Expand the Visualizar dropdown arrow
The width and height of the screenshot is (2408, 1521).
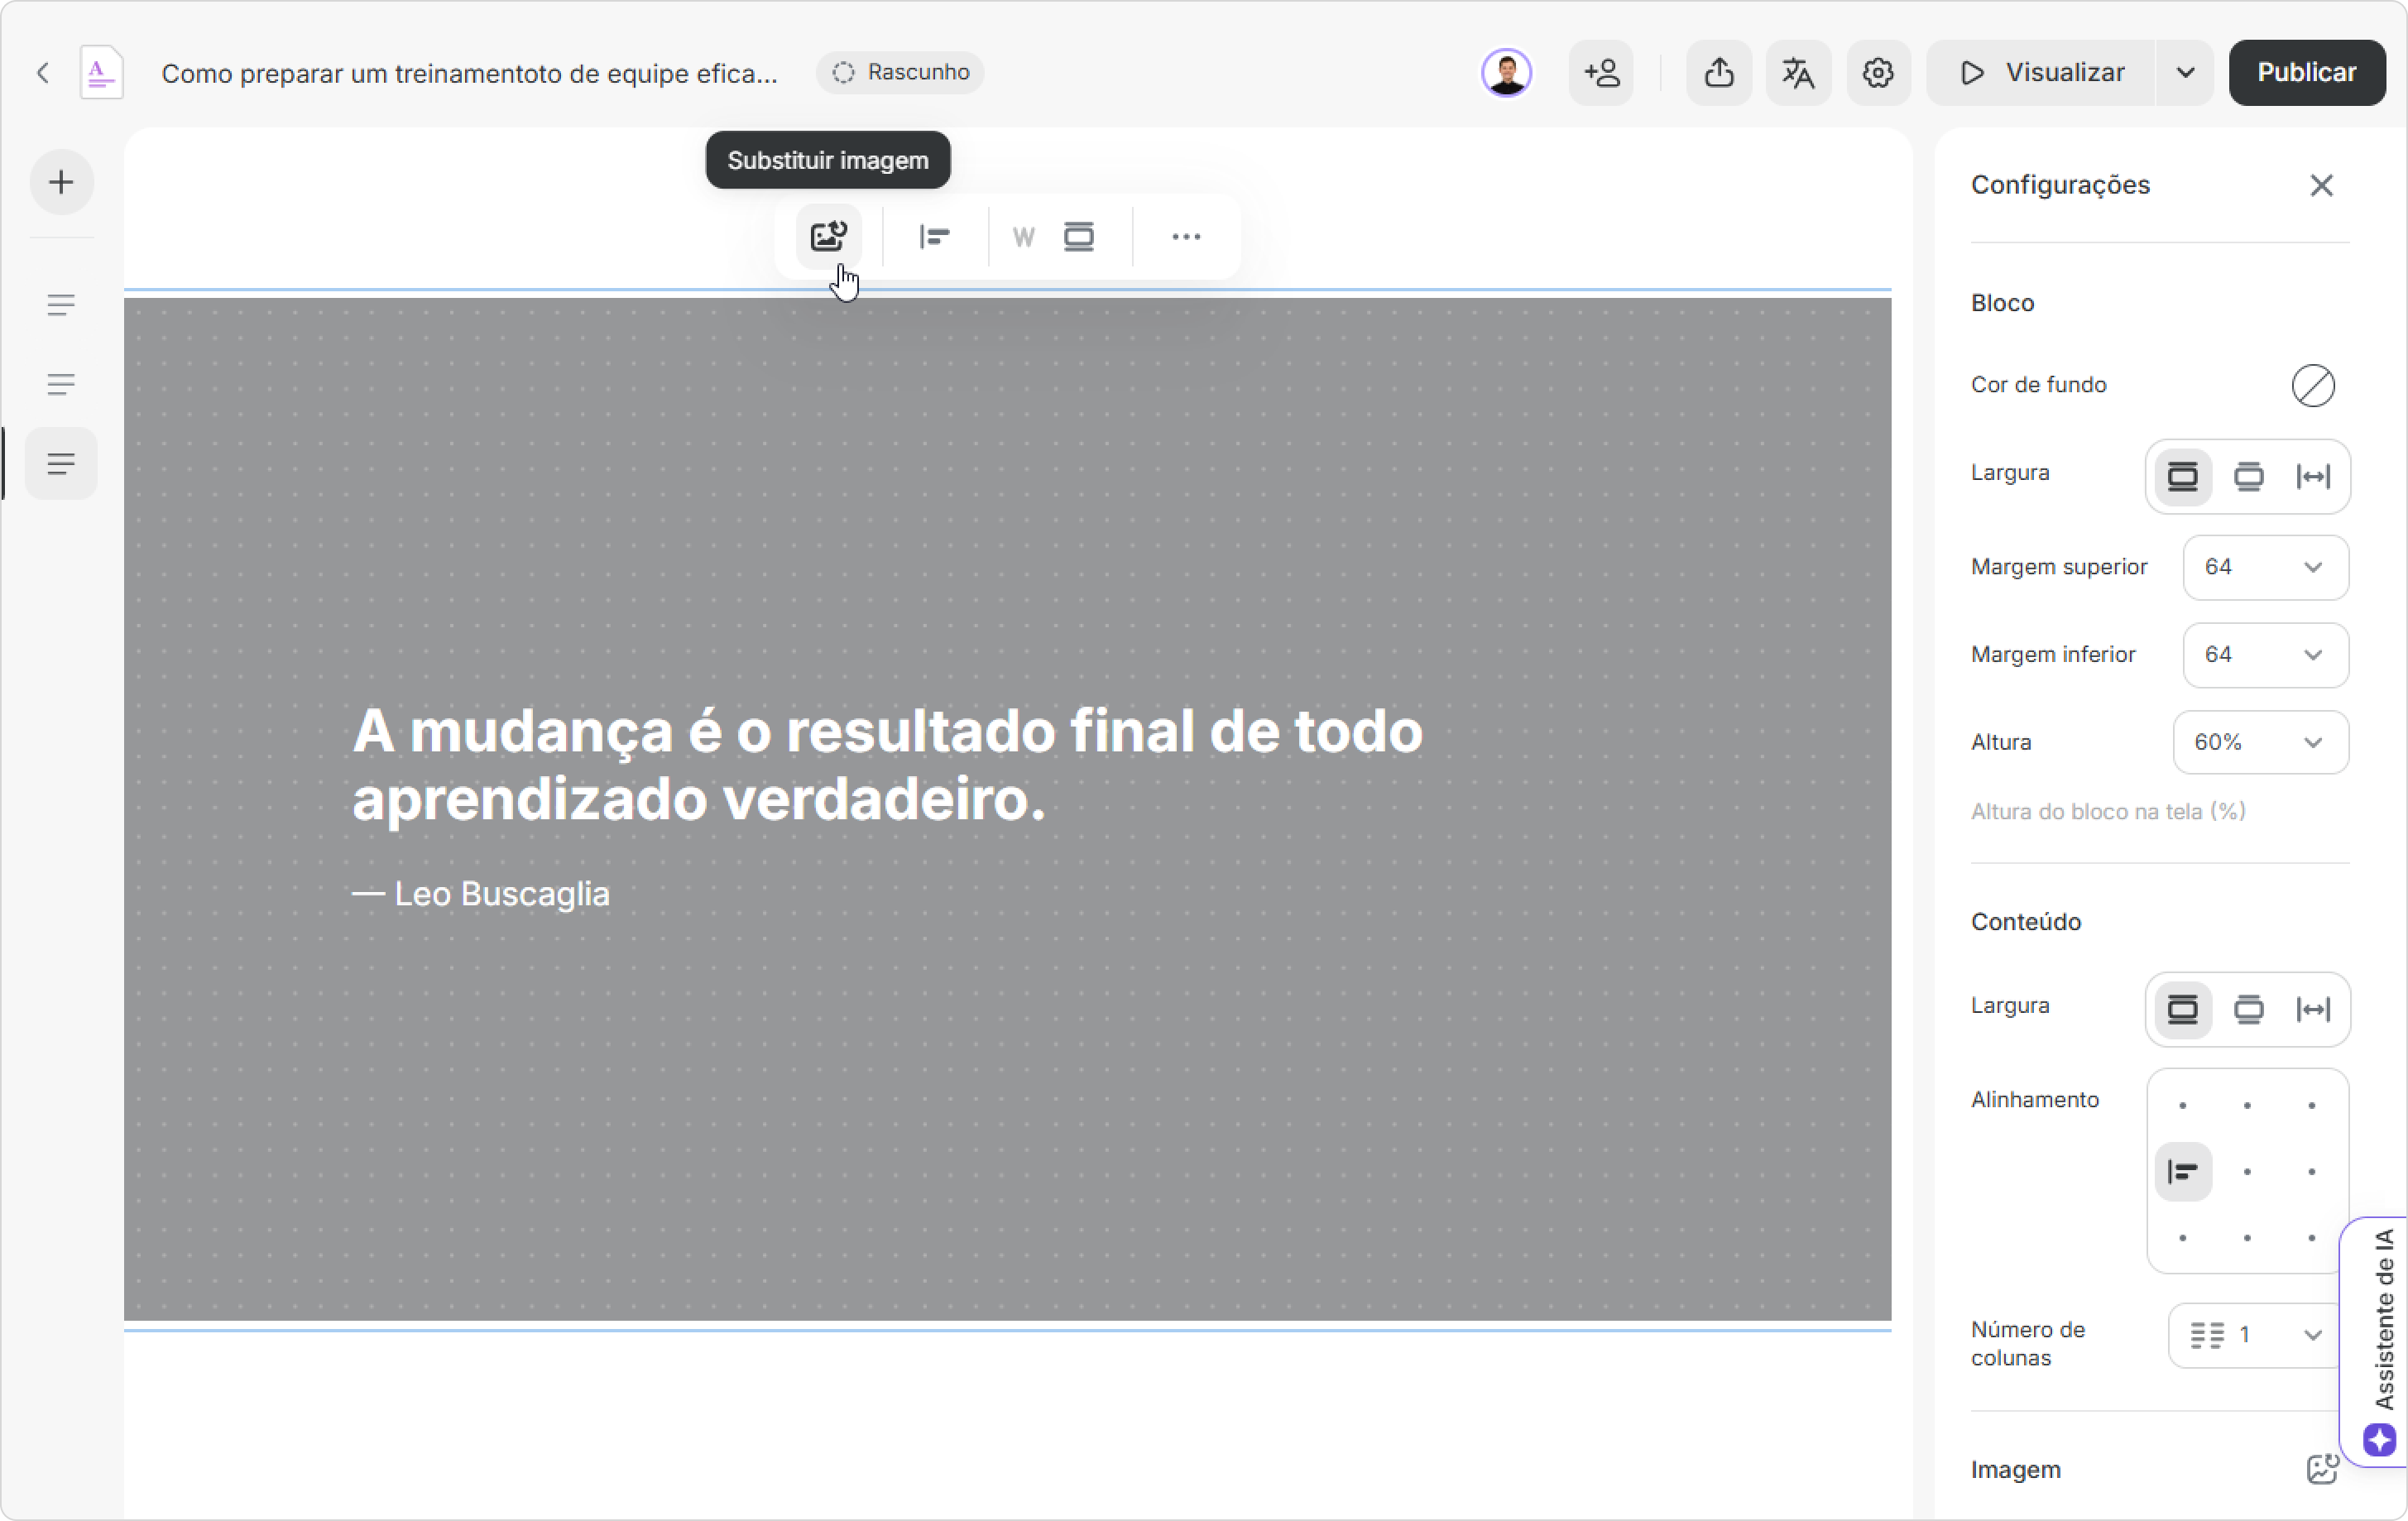[2186, 73]
